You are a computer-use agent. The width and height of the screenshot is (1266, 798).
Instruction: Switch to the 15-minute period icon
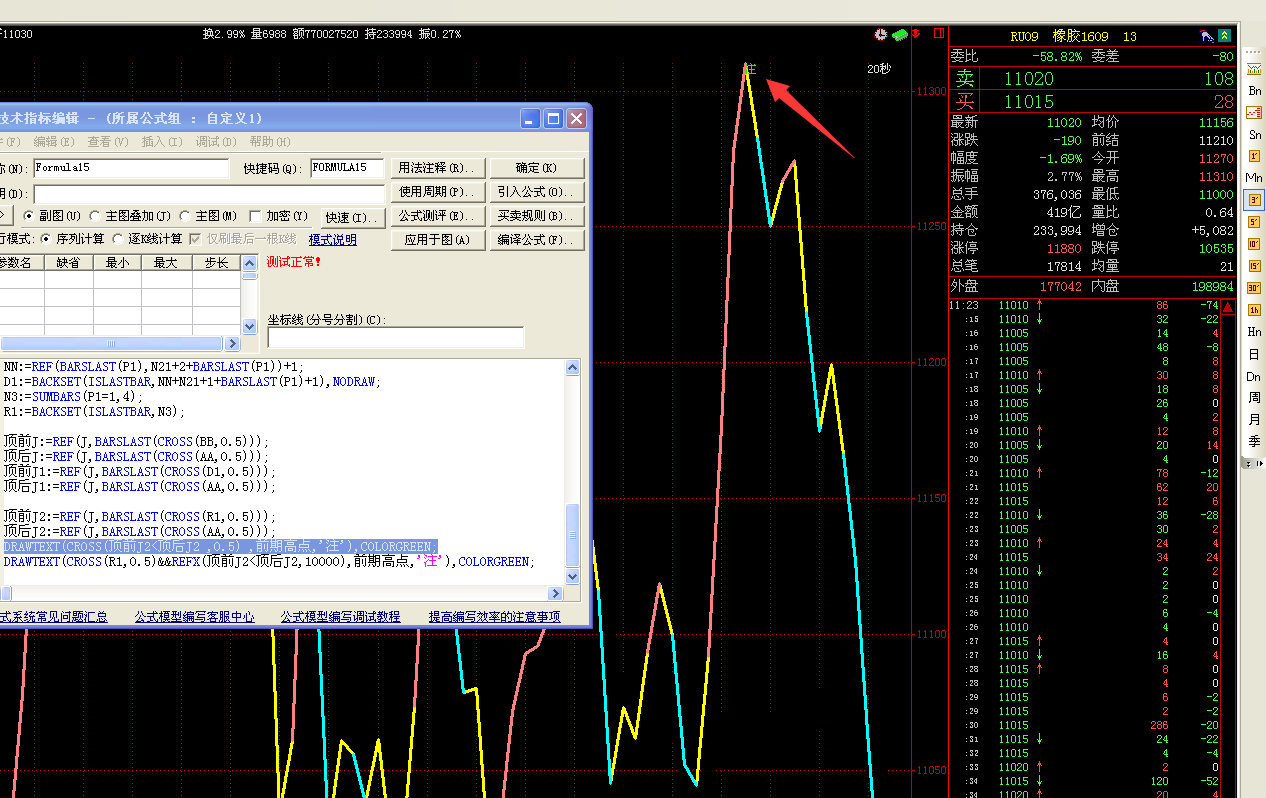pyautogui.click(x=1254, y=266)
